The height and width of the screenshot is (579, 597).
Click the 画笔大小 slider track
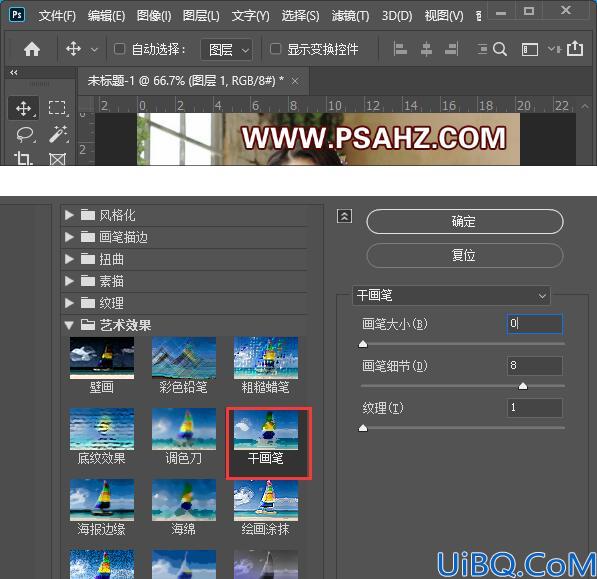point(463,344)
